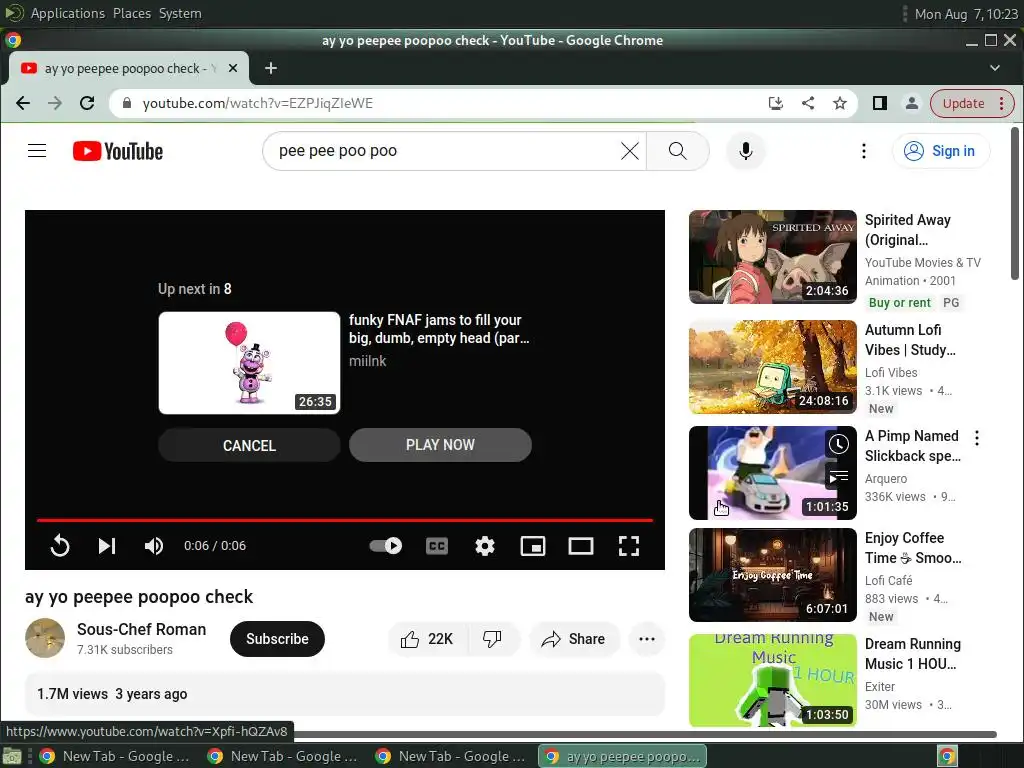Add Pimp Named Slickback to Watch later
Image resolution: width=1024 pixels, height=768 pixels.
839,445
